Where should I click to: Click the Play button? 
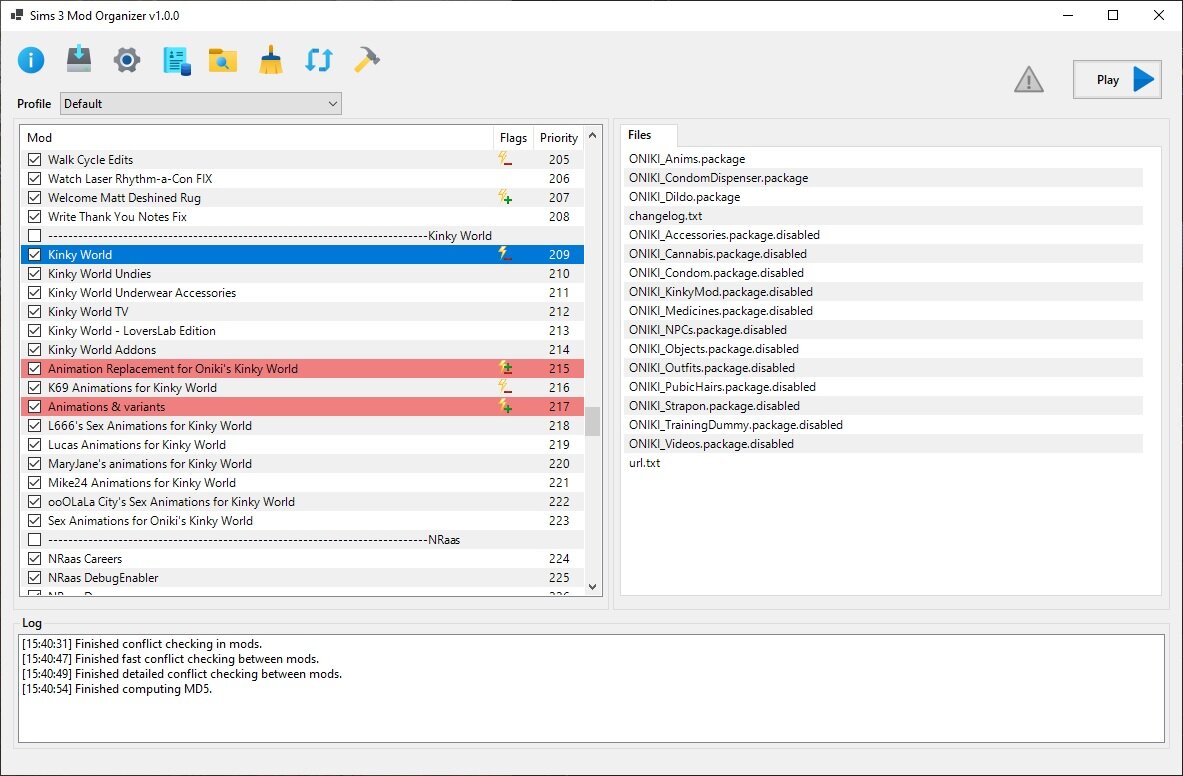(x=1117, y=79)
